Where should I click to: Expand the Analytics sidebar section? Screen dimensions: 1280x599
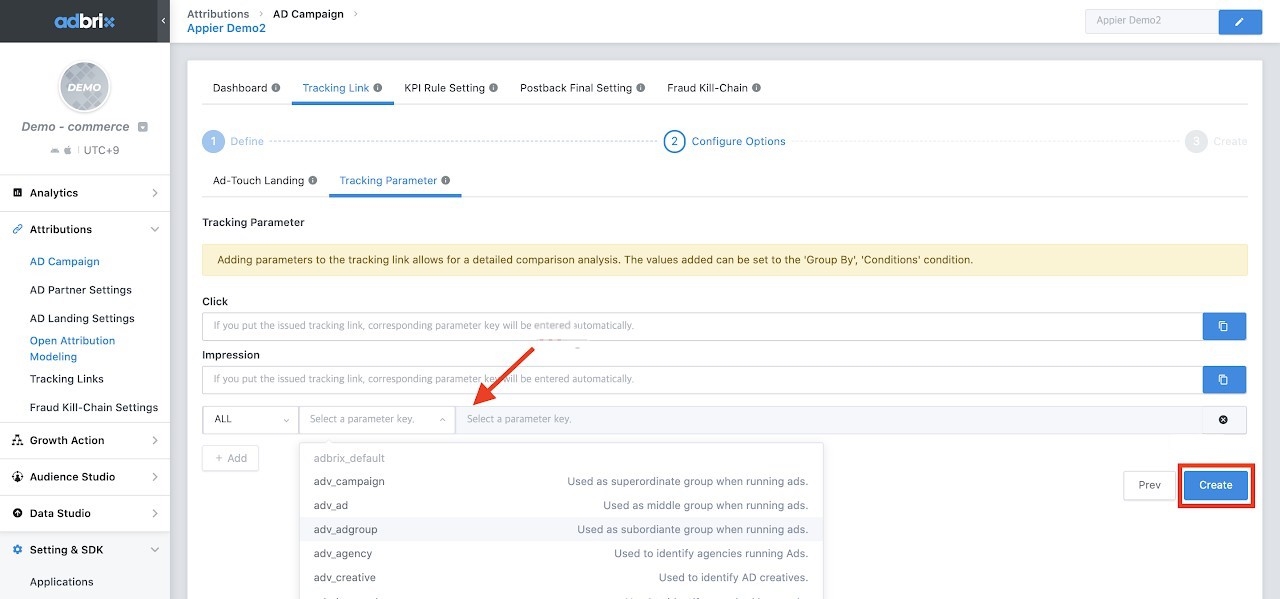tap(85, 193)
